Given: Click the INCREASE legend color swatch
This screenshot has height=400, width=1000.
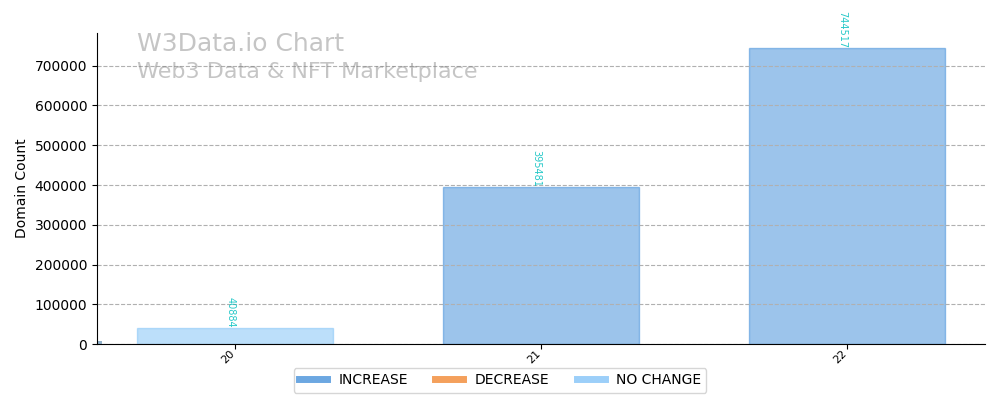Looking at the screenshot, I should [313, 380].
